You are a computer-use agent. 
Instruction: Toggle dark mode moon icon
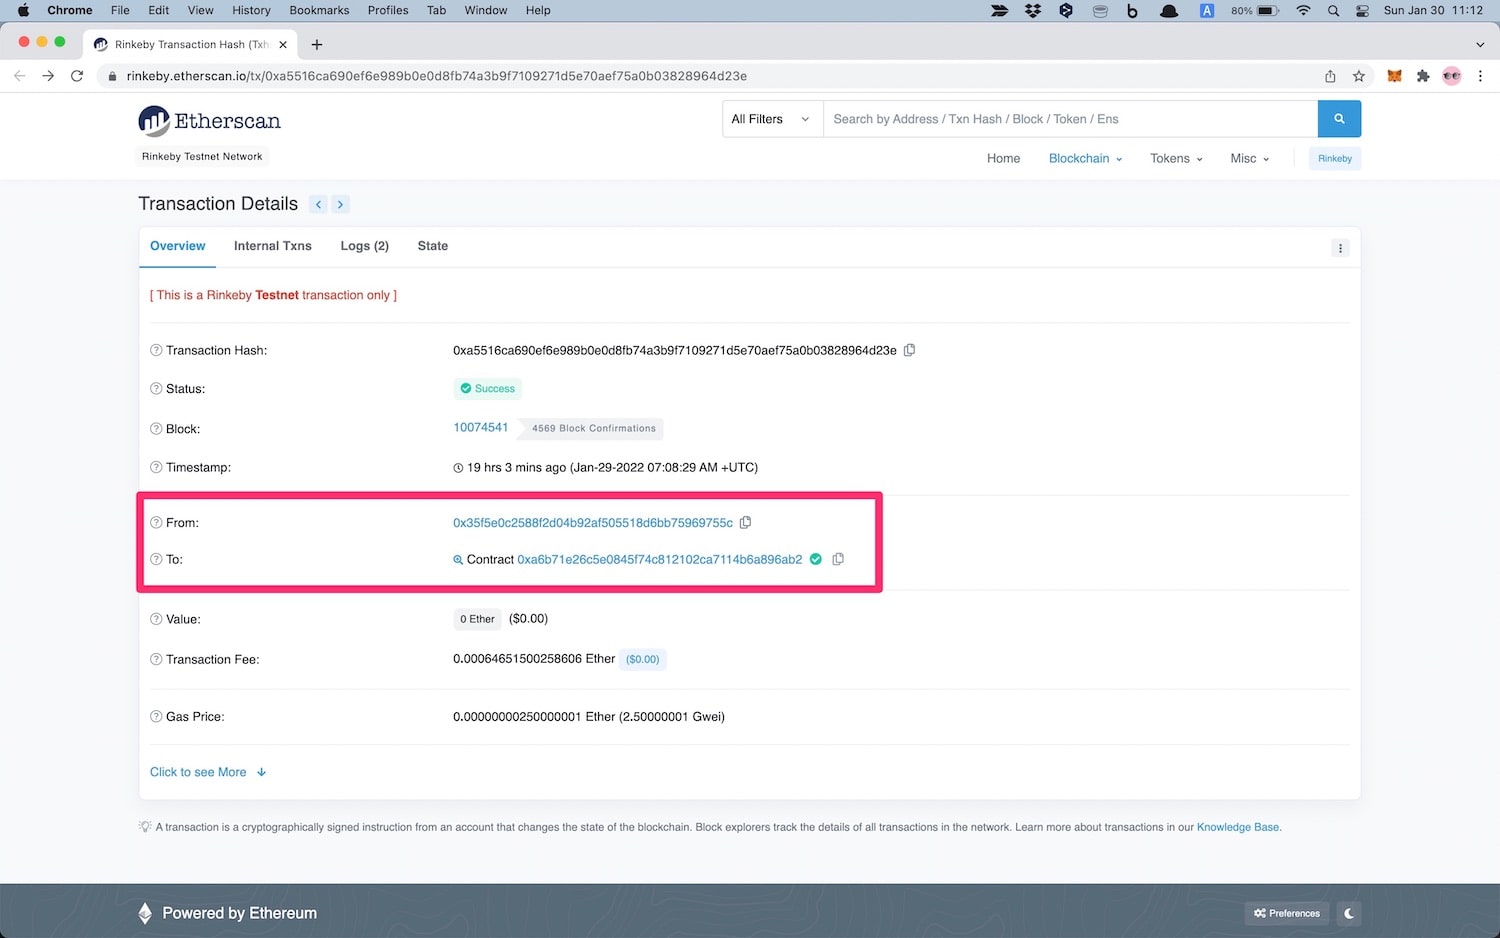1349,913
